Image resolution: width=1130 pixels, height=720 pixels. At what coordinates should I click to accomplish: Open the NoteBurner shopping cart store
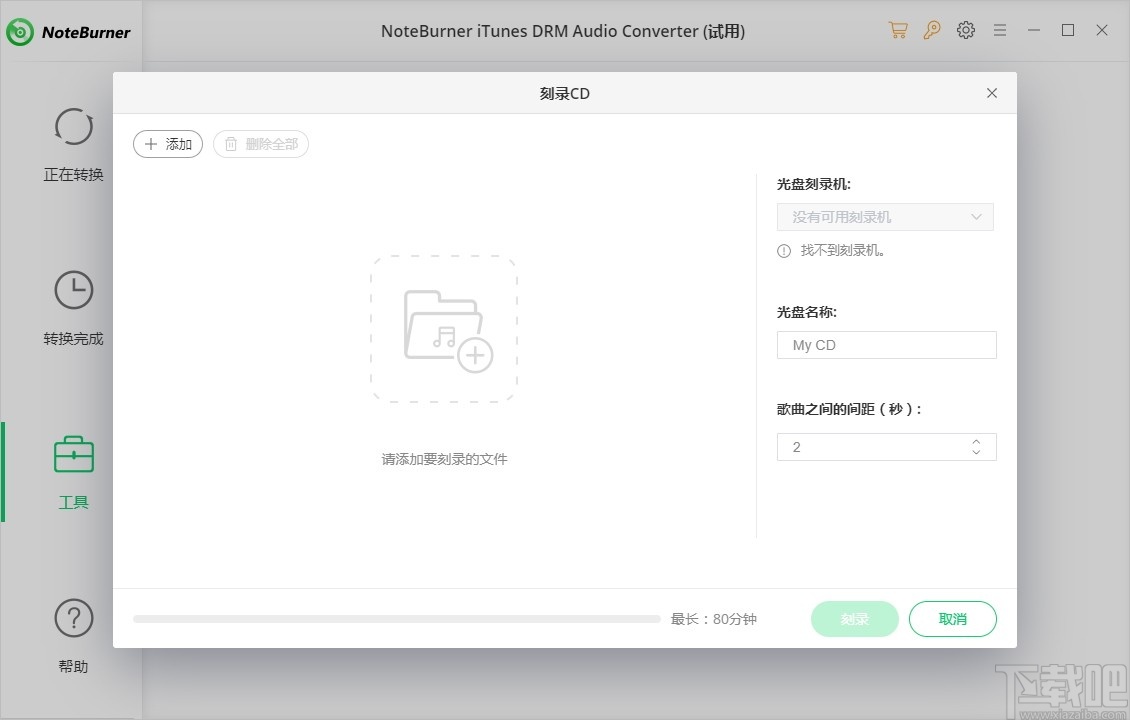[x=898, y=30]
